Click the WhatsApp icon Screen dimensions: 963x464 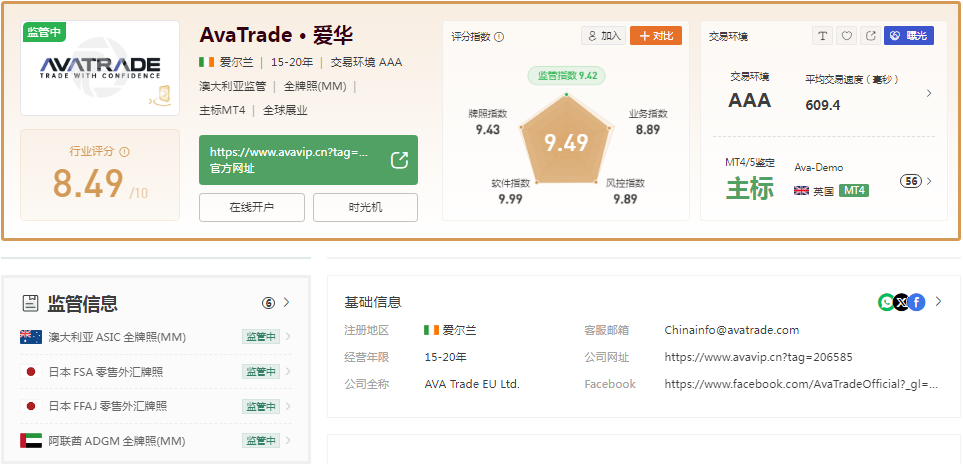pyautogui.click(x=886, y=302)
